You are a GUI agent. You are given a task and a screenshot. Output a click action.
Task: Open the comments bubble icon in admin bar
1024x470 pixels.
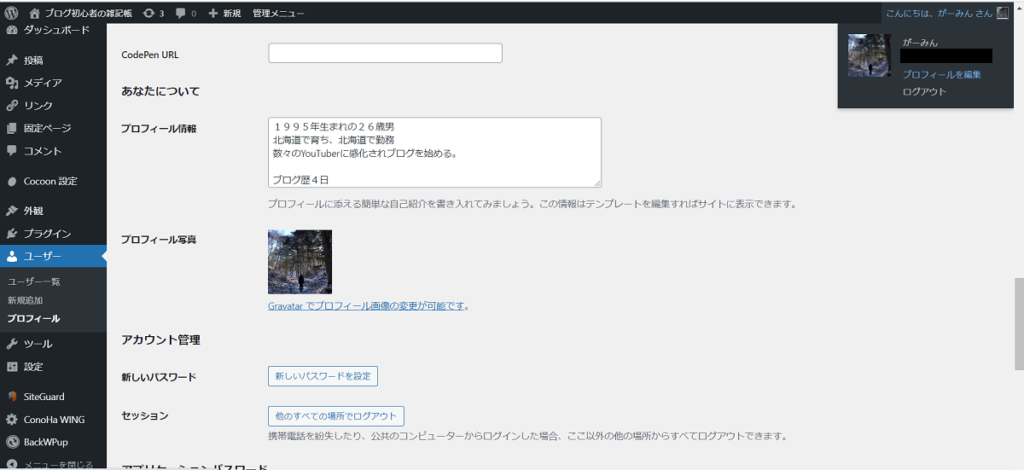181,13
